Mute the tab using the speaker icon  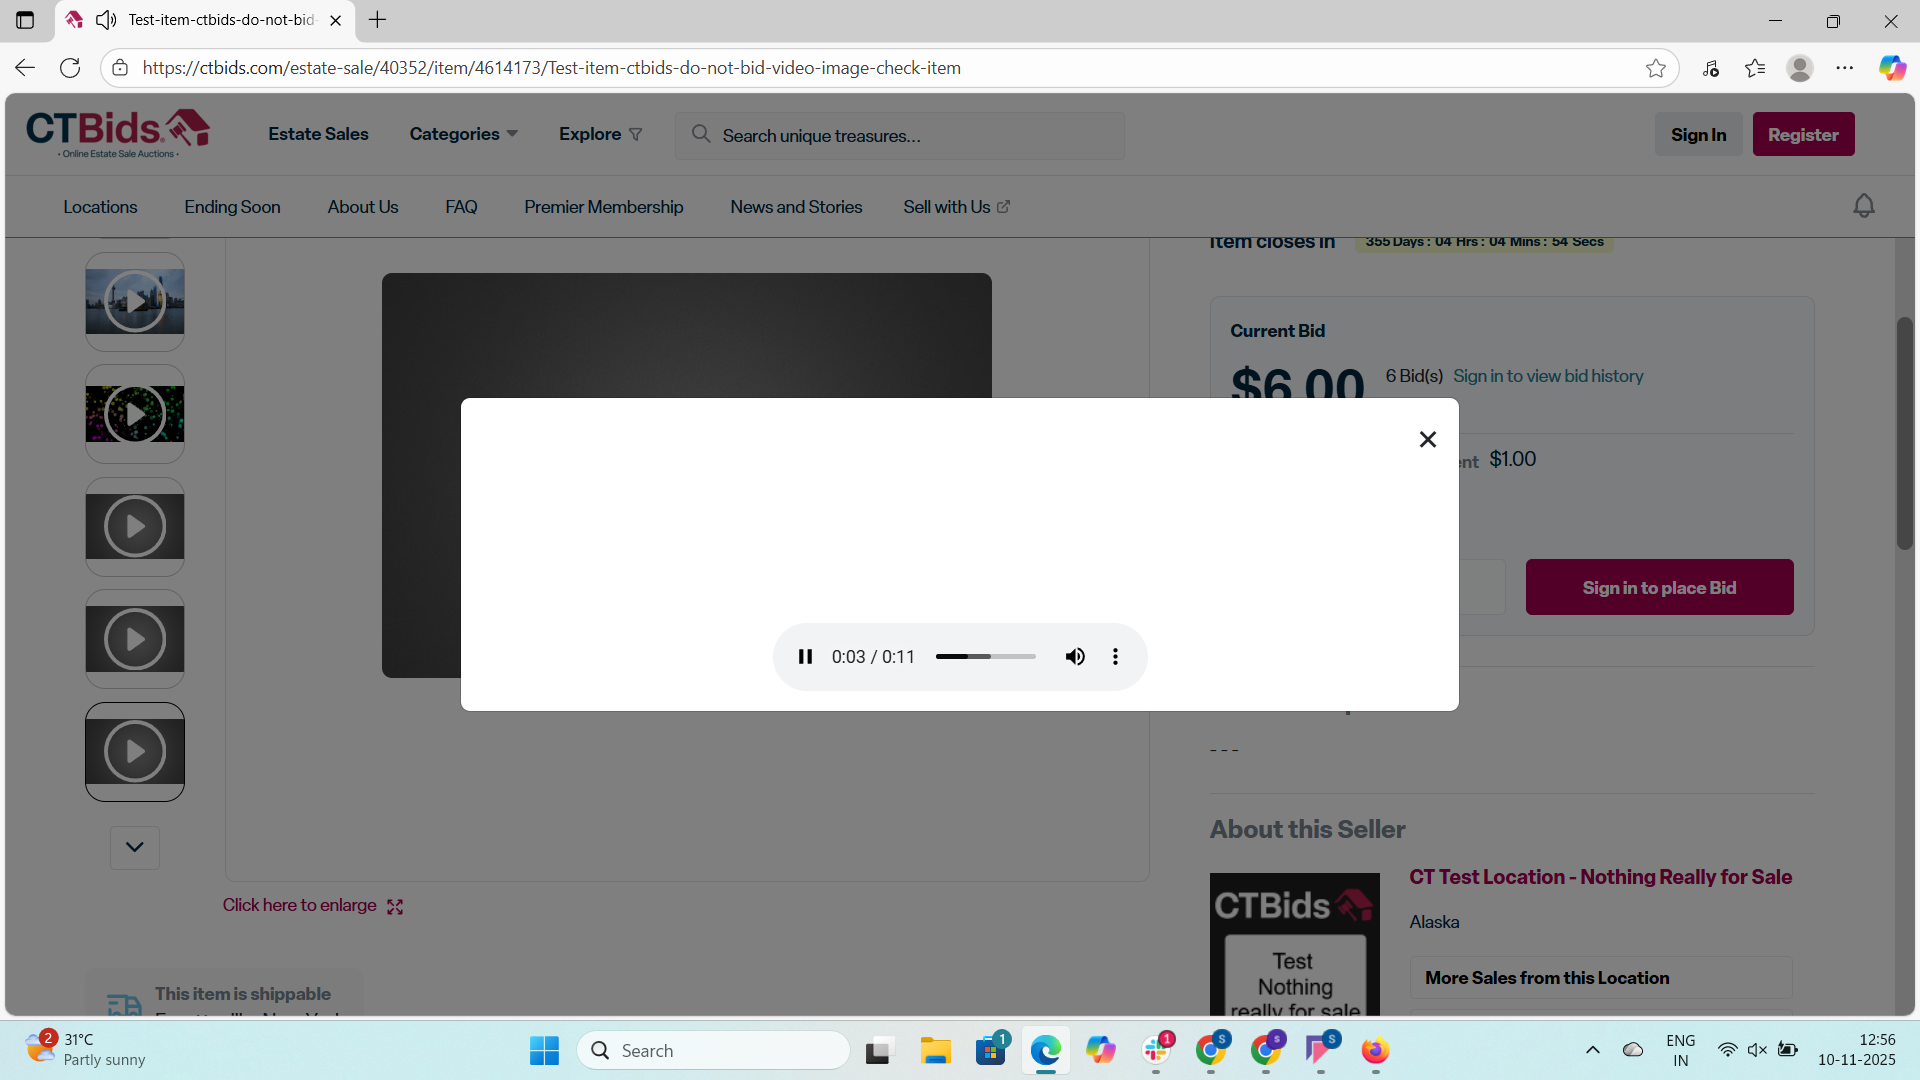click(106, 20)
